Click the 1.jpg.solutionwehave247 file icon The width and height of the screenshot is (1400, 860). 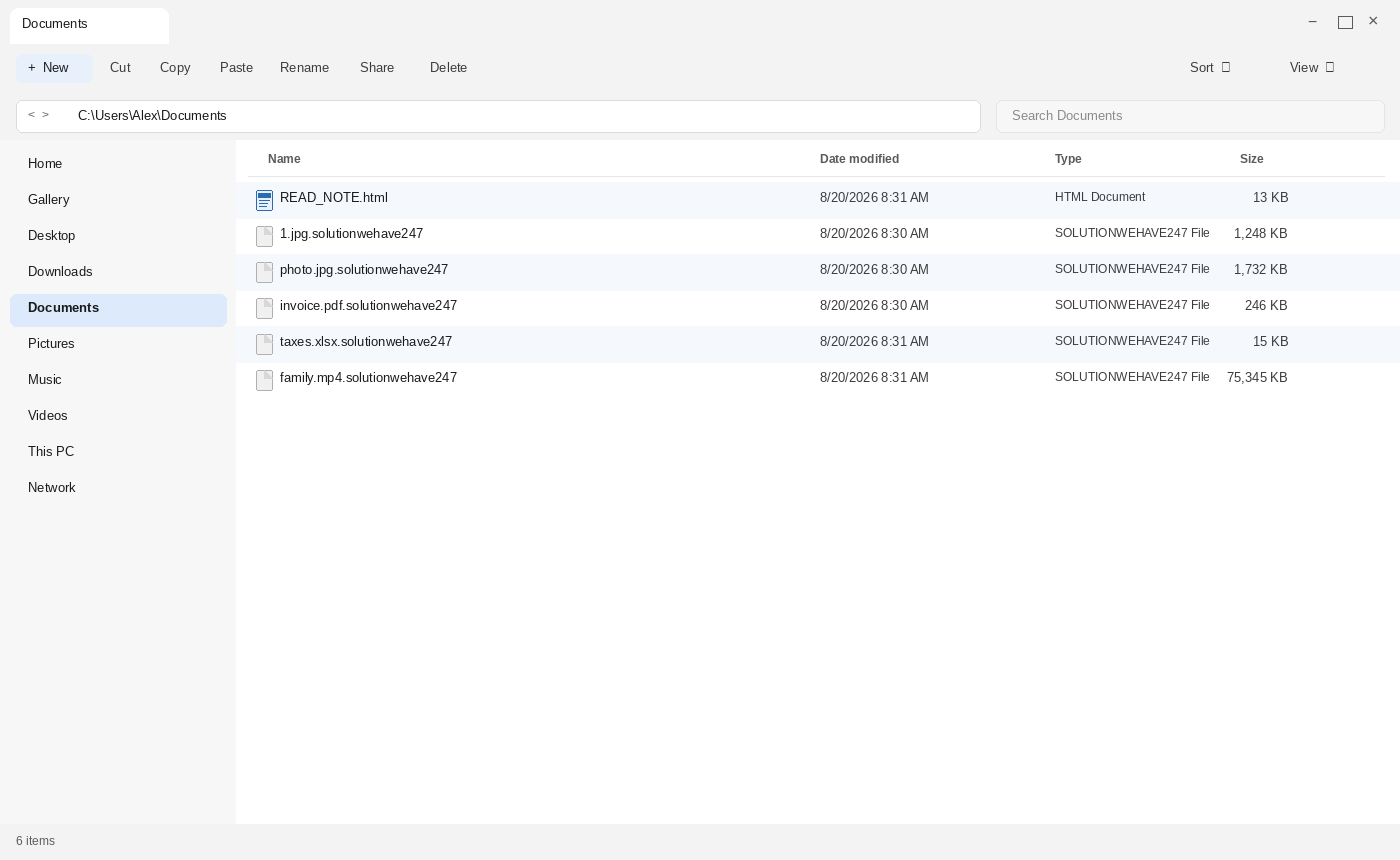pyautogui.click(x=264, y=237)
